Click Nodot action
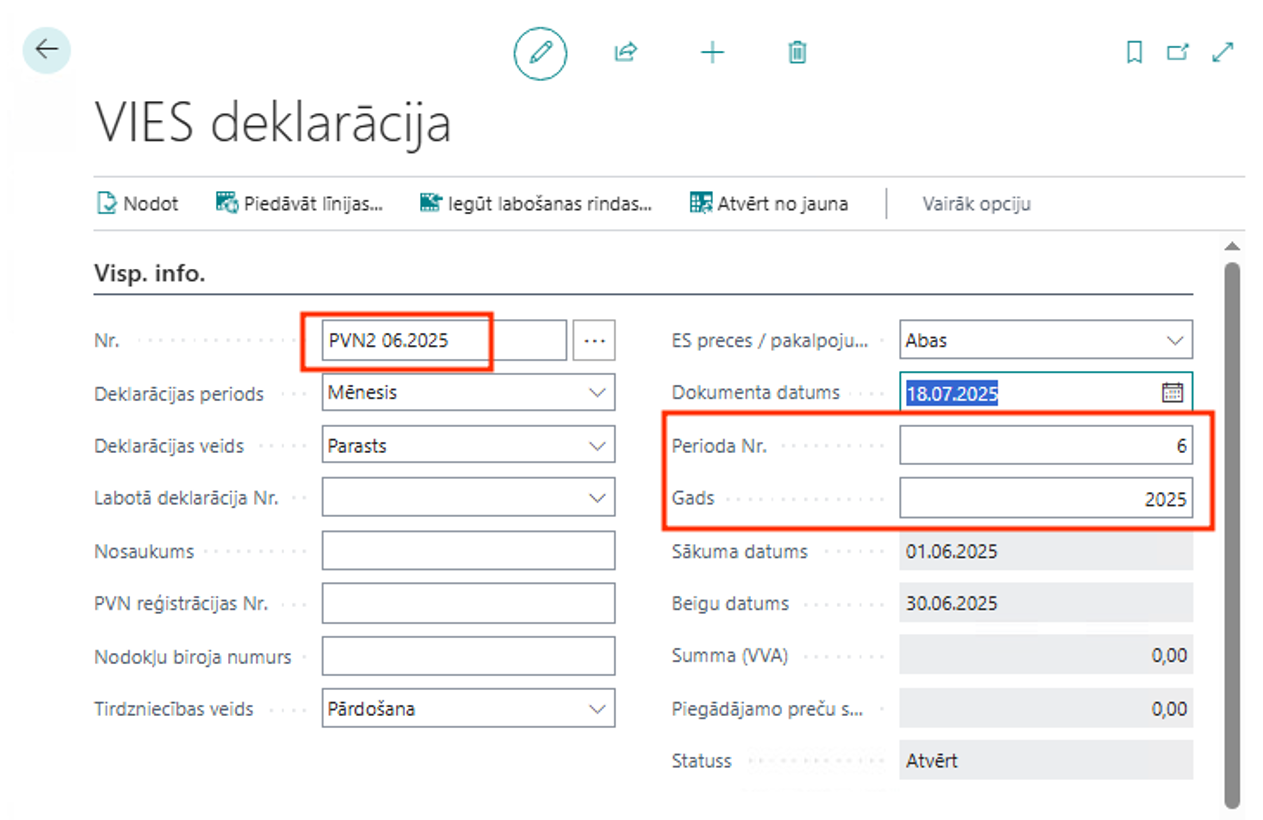The image size is (1263, 820). tap(137, 204)
